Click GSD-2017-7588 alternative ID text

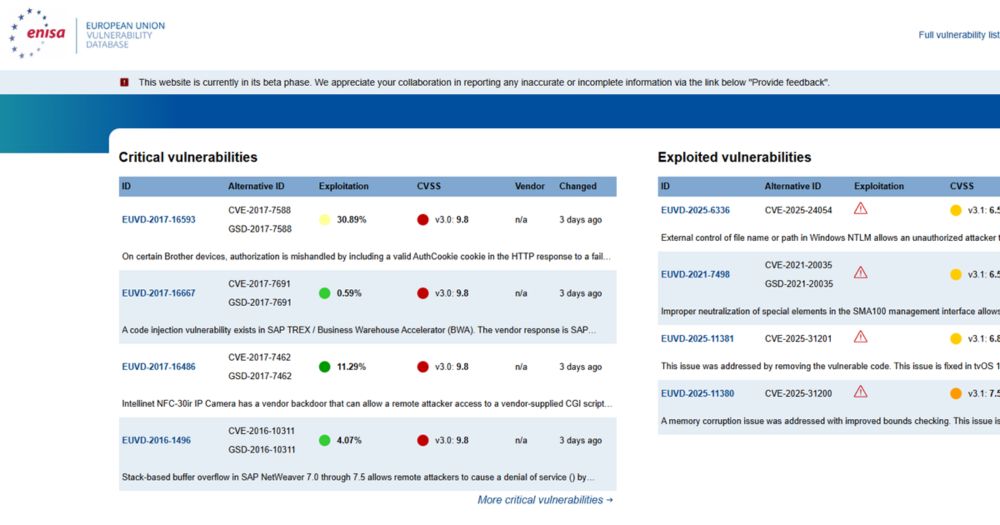point(260,229)
